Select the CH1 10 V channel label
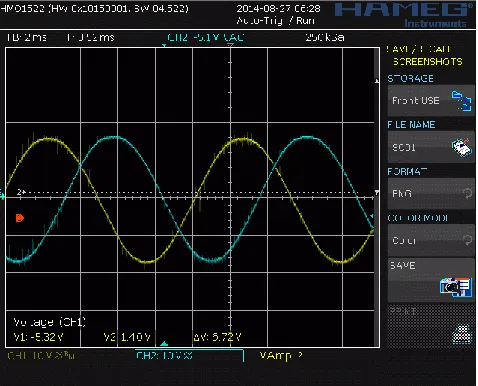 pos(41,356)
